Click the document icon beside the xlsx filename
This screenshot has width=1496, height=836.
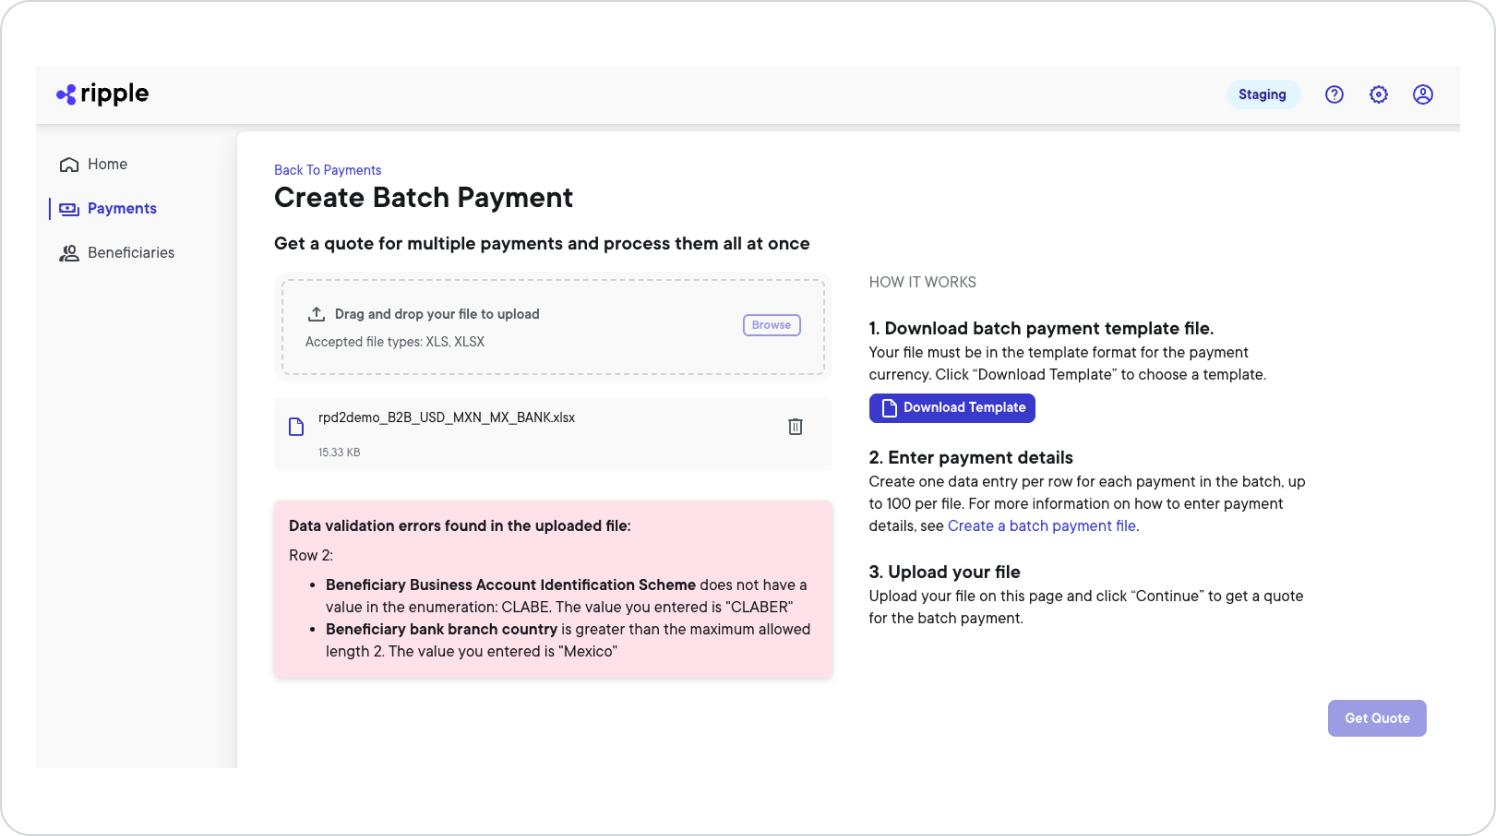pos(295,426)
